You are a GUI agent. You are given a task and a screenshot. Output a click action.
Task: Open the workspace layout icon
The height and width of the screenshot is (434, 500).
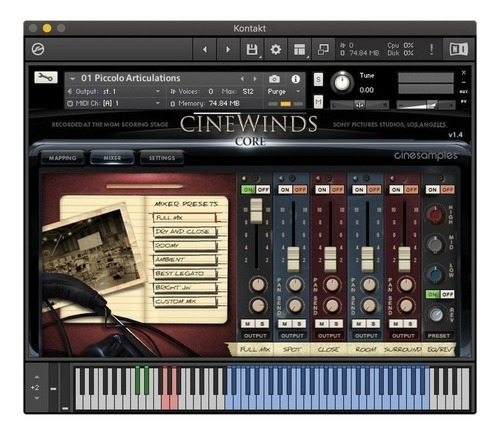coord(300,50)
